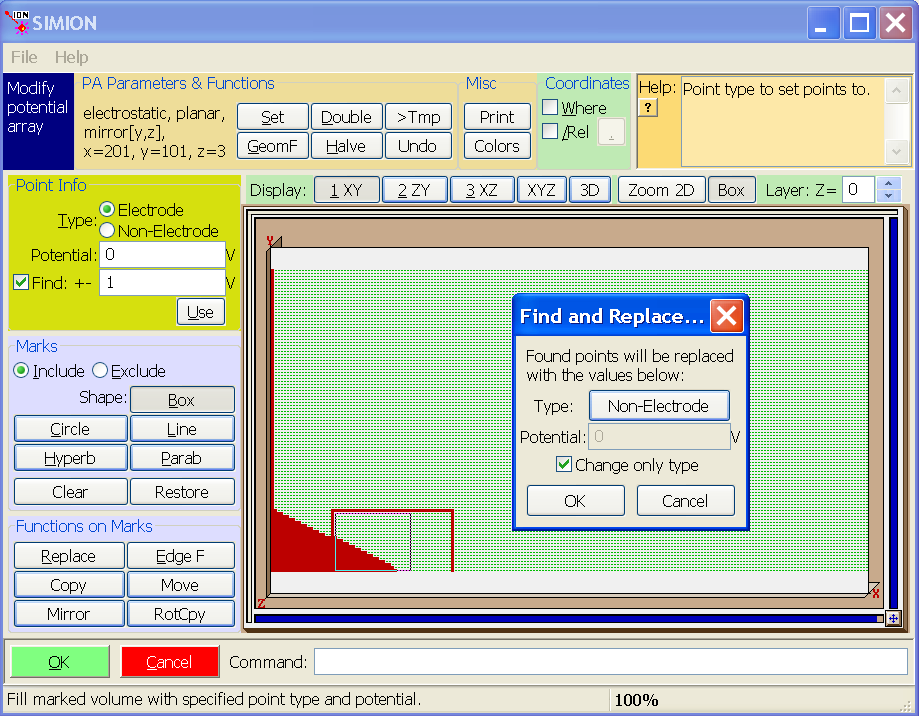Click the Move function button
Viewport: 919px width, 716px height.
point(181,584)
